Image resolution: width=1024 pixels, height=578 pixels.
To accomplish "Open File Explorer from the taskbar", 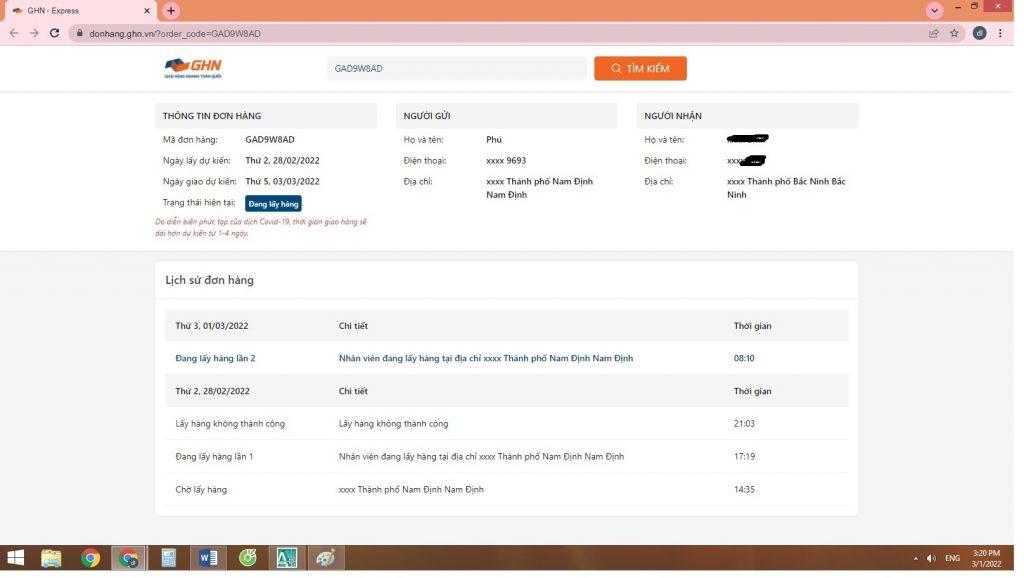I will (x=51, y=558).
